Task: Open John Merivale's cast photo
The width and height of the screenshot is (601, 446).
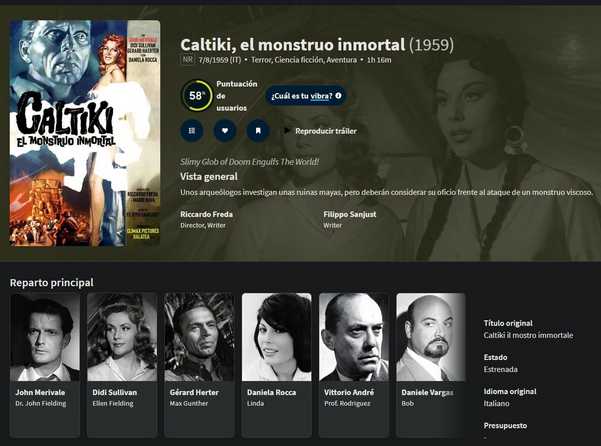Action: (x=45, y=337)
